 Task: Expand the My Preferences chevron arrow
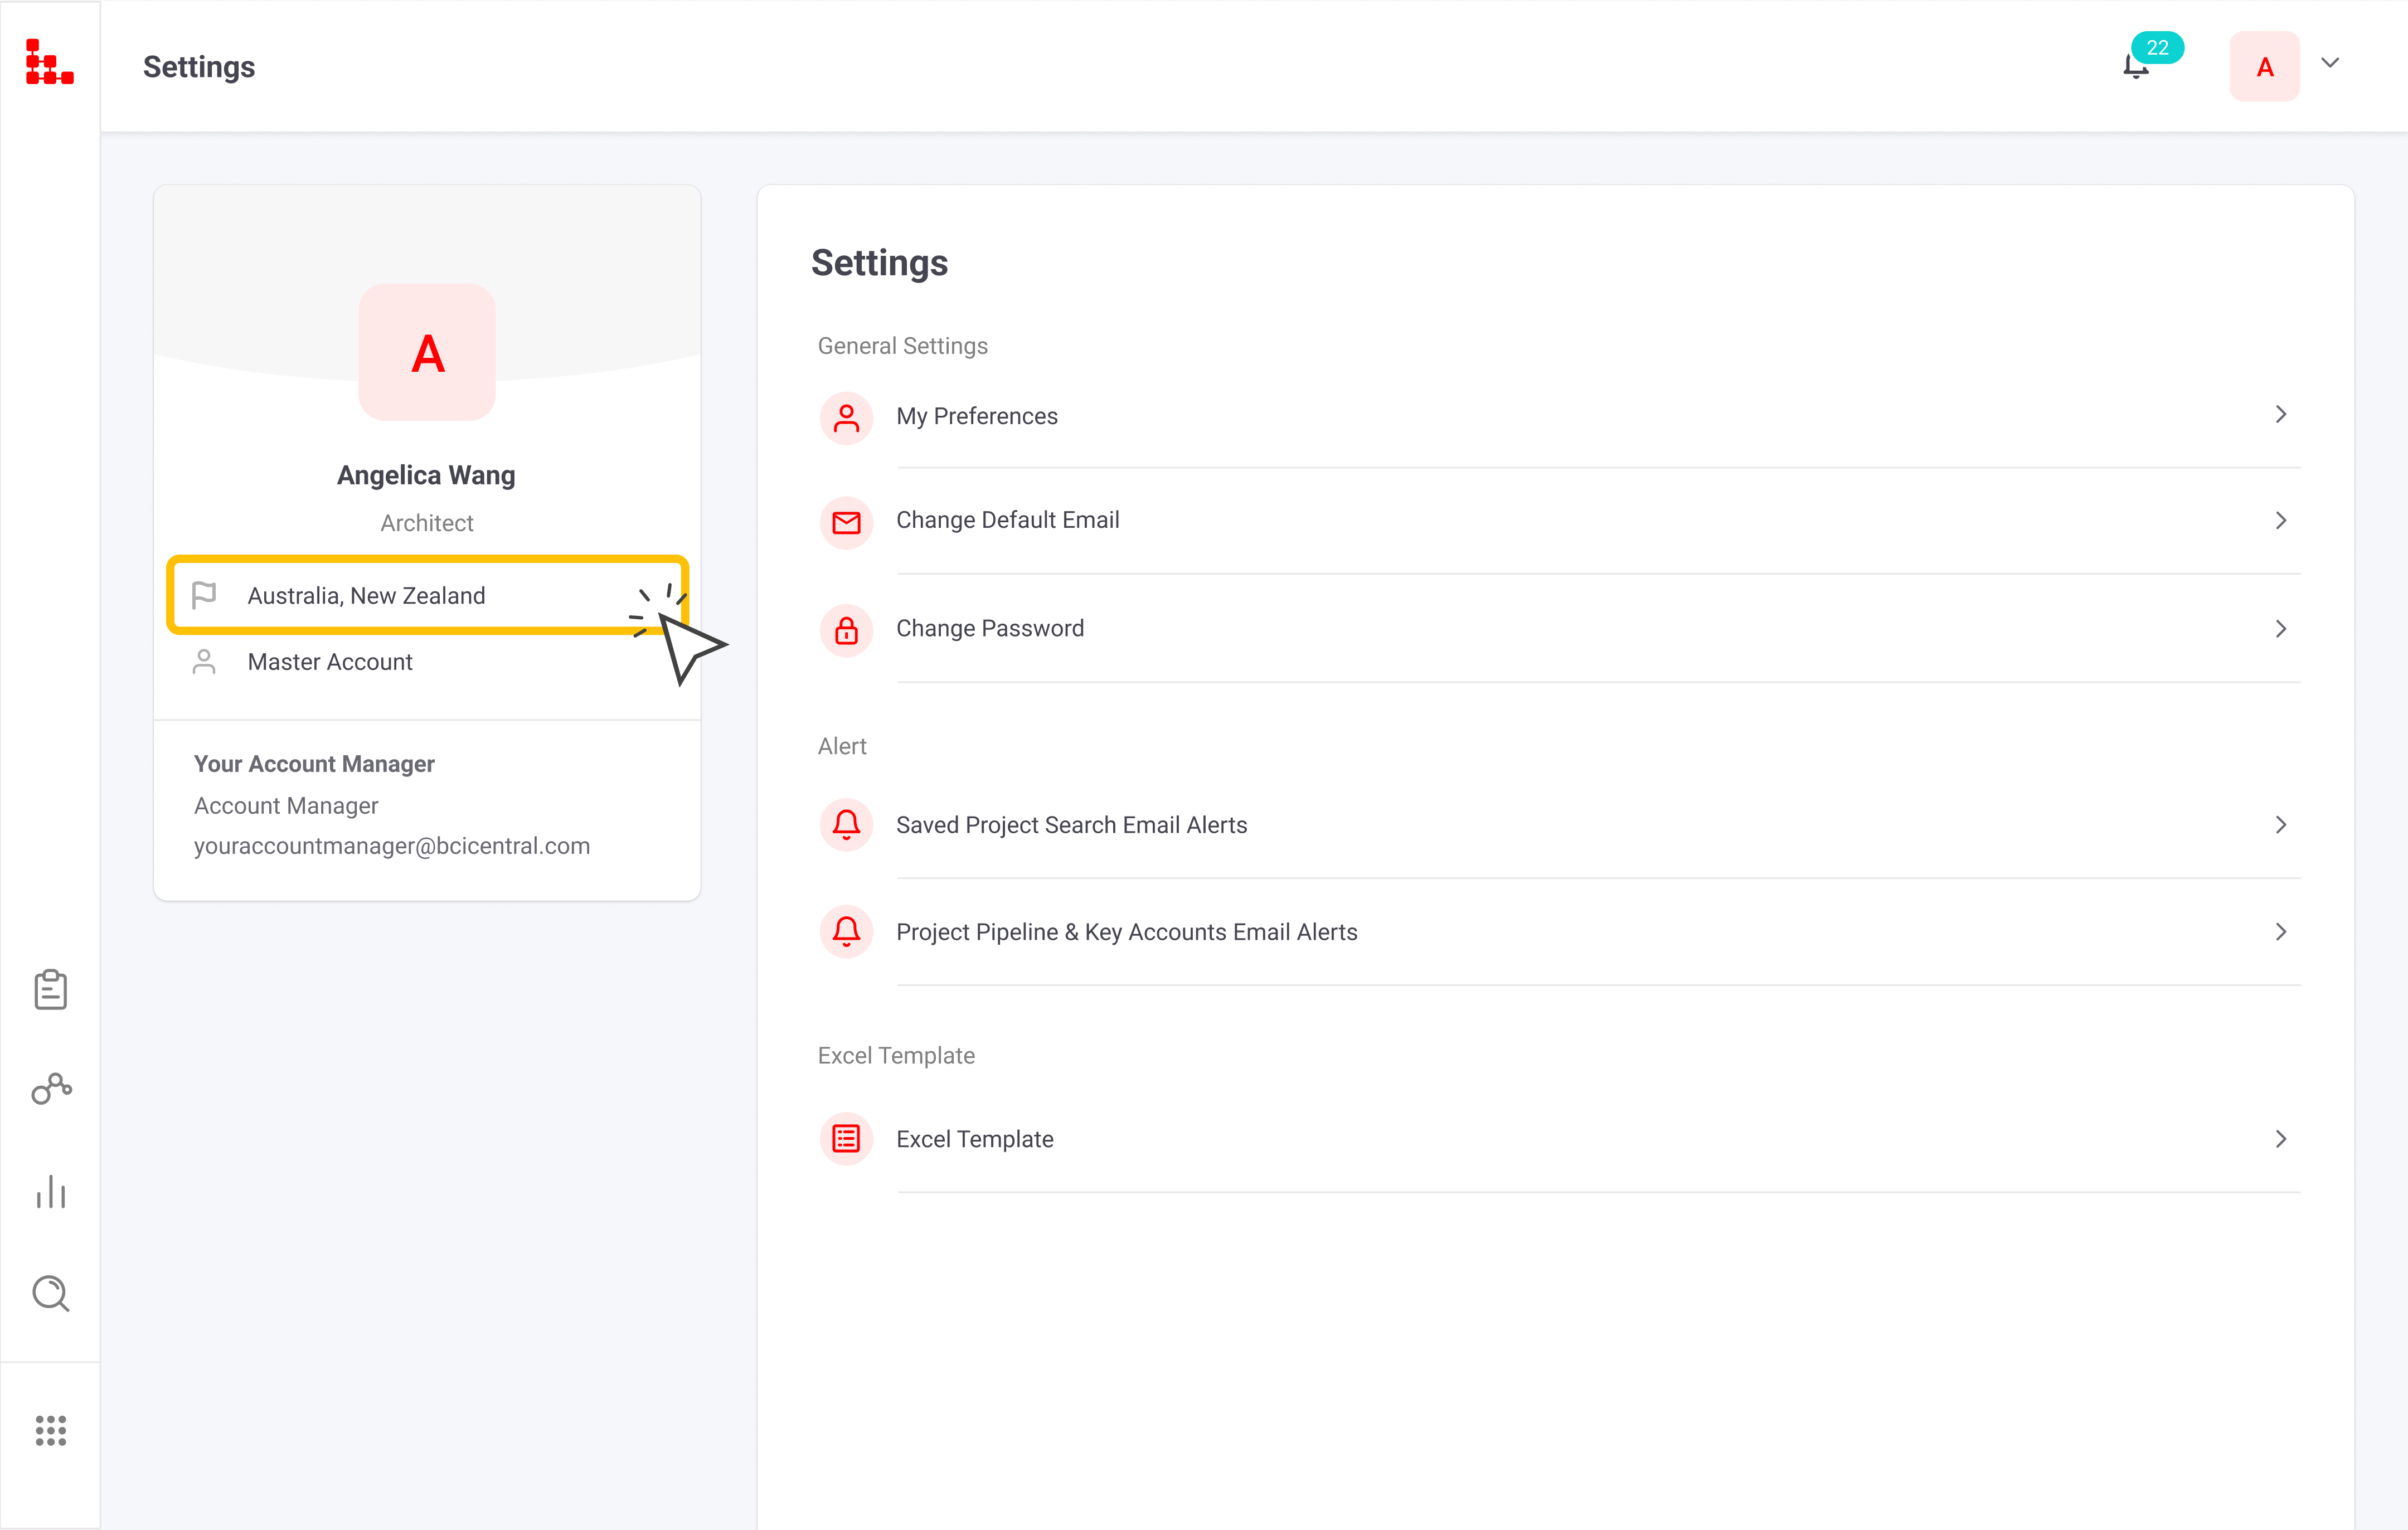tap(2281, 415)
